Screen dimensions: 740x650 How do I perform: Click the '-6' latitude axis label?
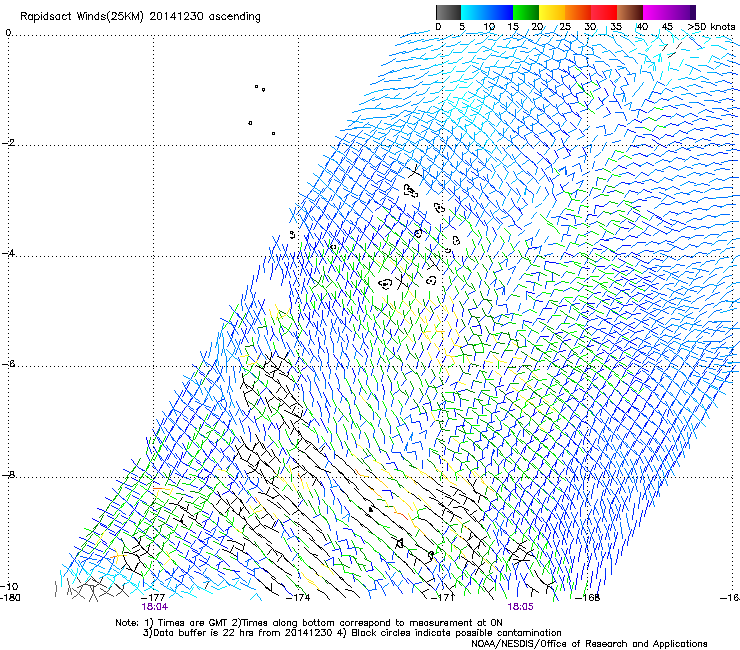tap(9, 364)
